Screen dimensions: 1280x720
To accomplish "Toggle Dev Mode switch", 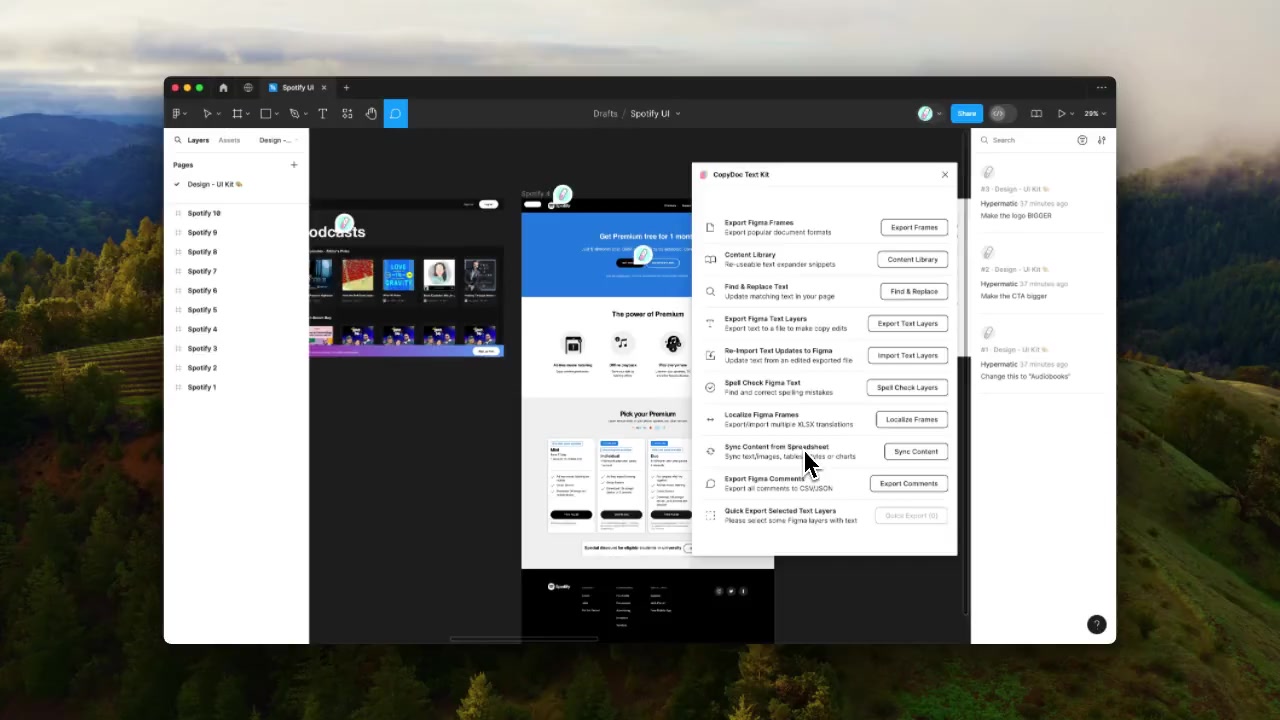I will coord(1001,114).
